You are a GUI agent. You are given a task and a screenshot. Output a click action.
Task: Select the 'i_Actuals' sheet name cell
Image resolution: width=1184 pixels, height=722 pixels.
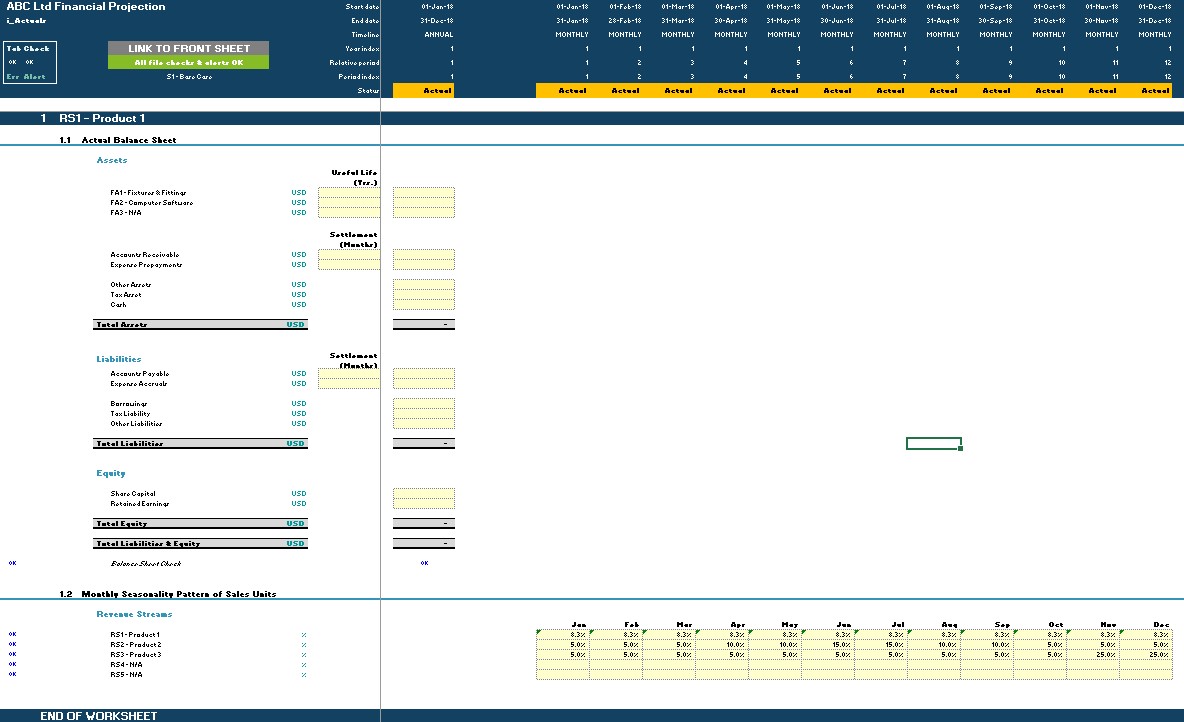[26, 20]
